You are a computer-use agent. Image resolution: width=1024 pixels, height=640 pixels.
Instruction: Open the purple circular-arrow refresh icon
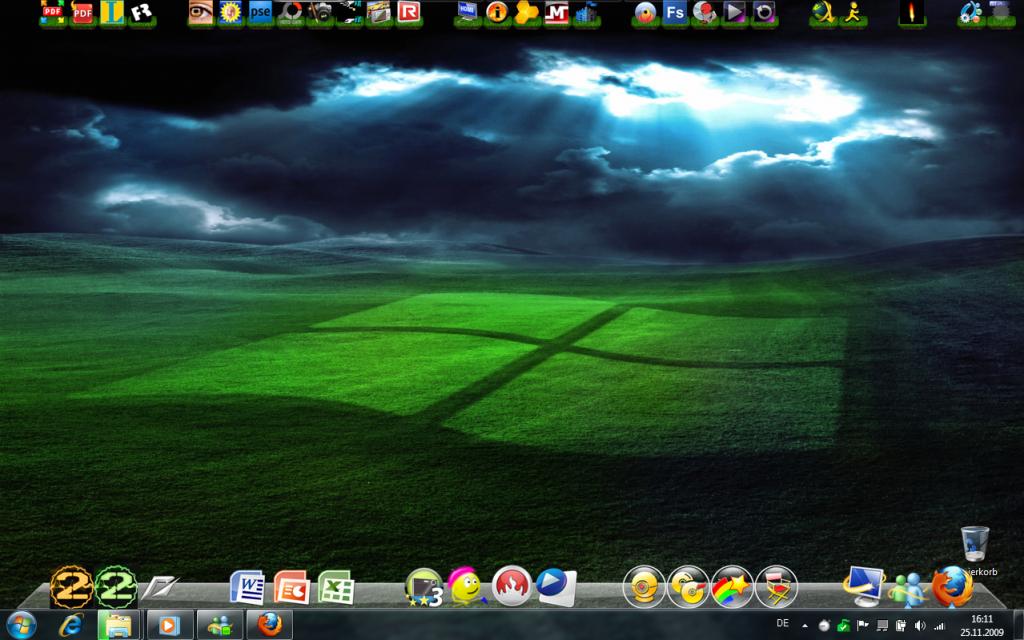click(763, 12)
